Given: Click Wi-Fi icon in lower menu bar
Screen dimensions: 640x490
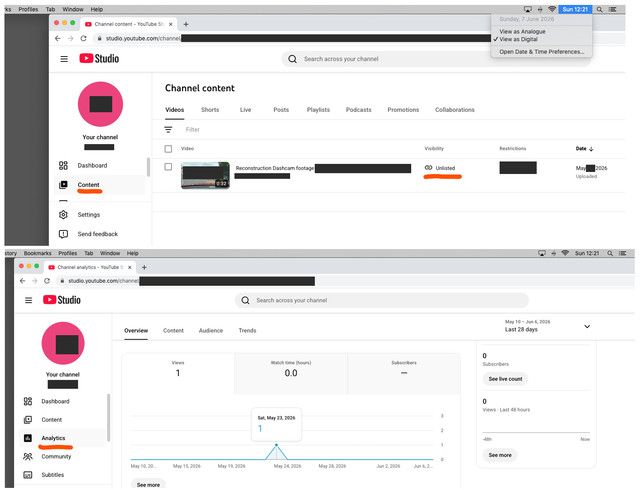Looking at the screenshot, I should [x=565, y=253].
